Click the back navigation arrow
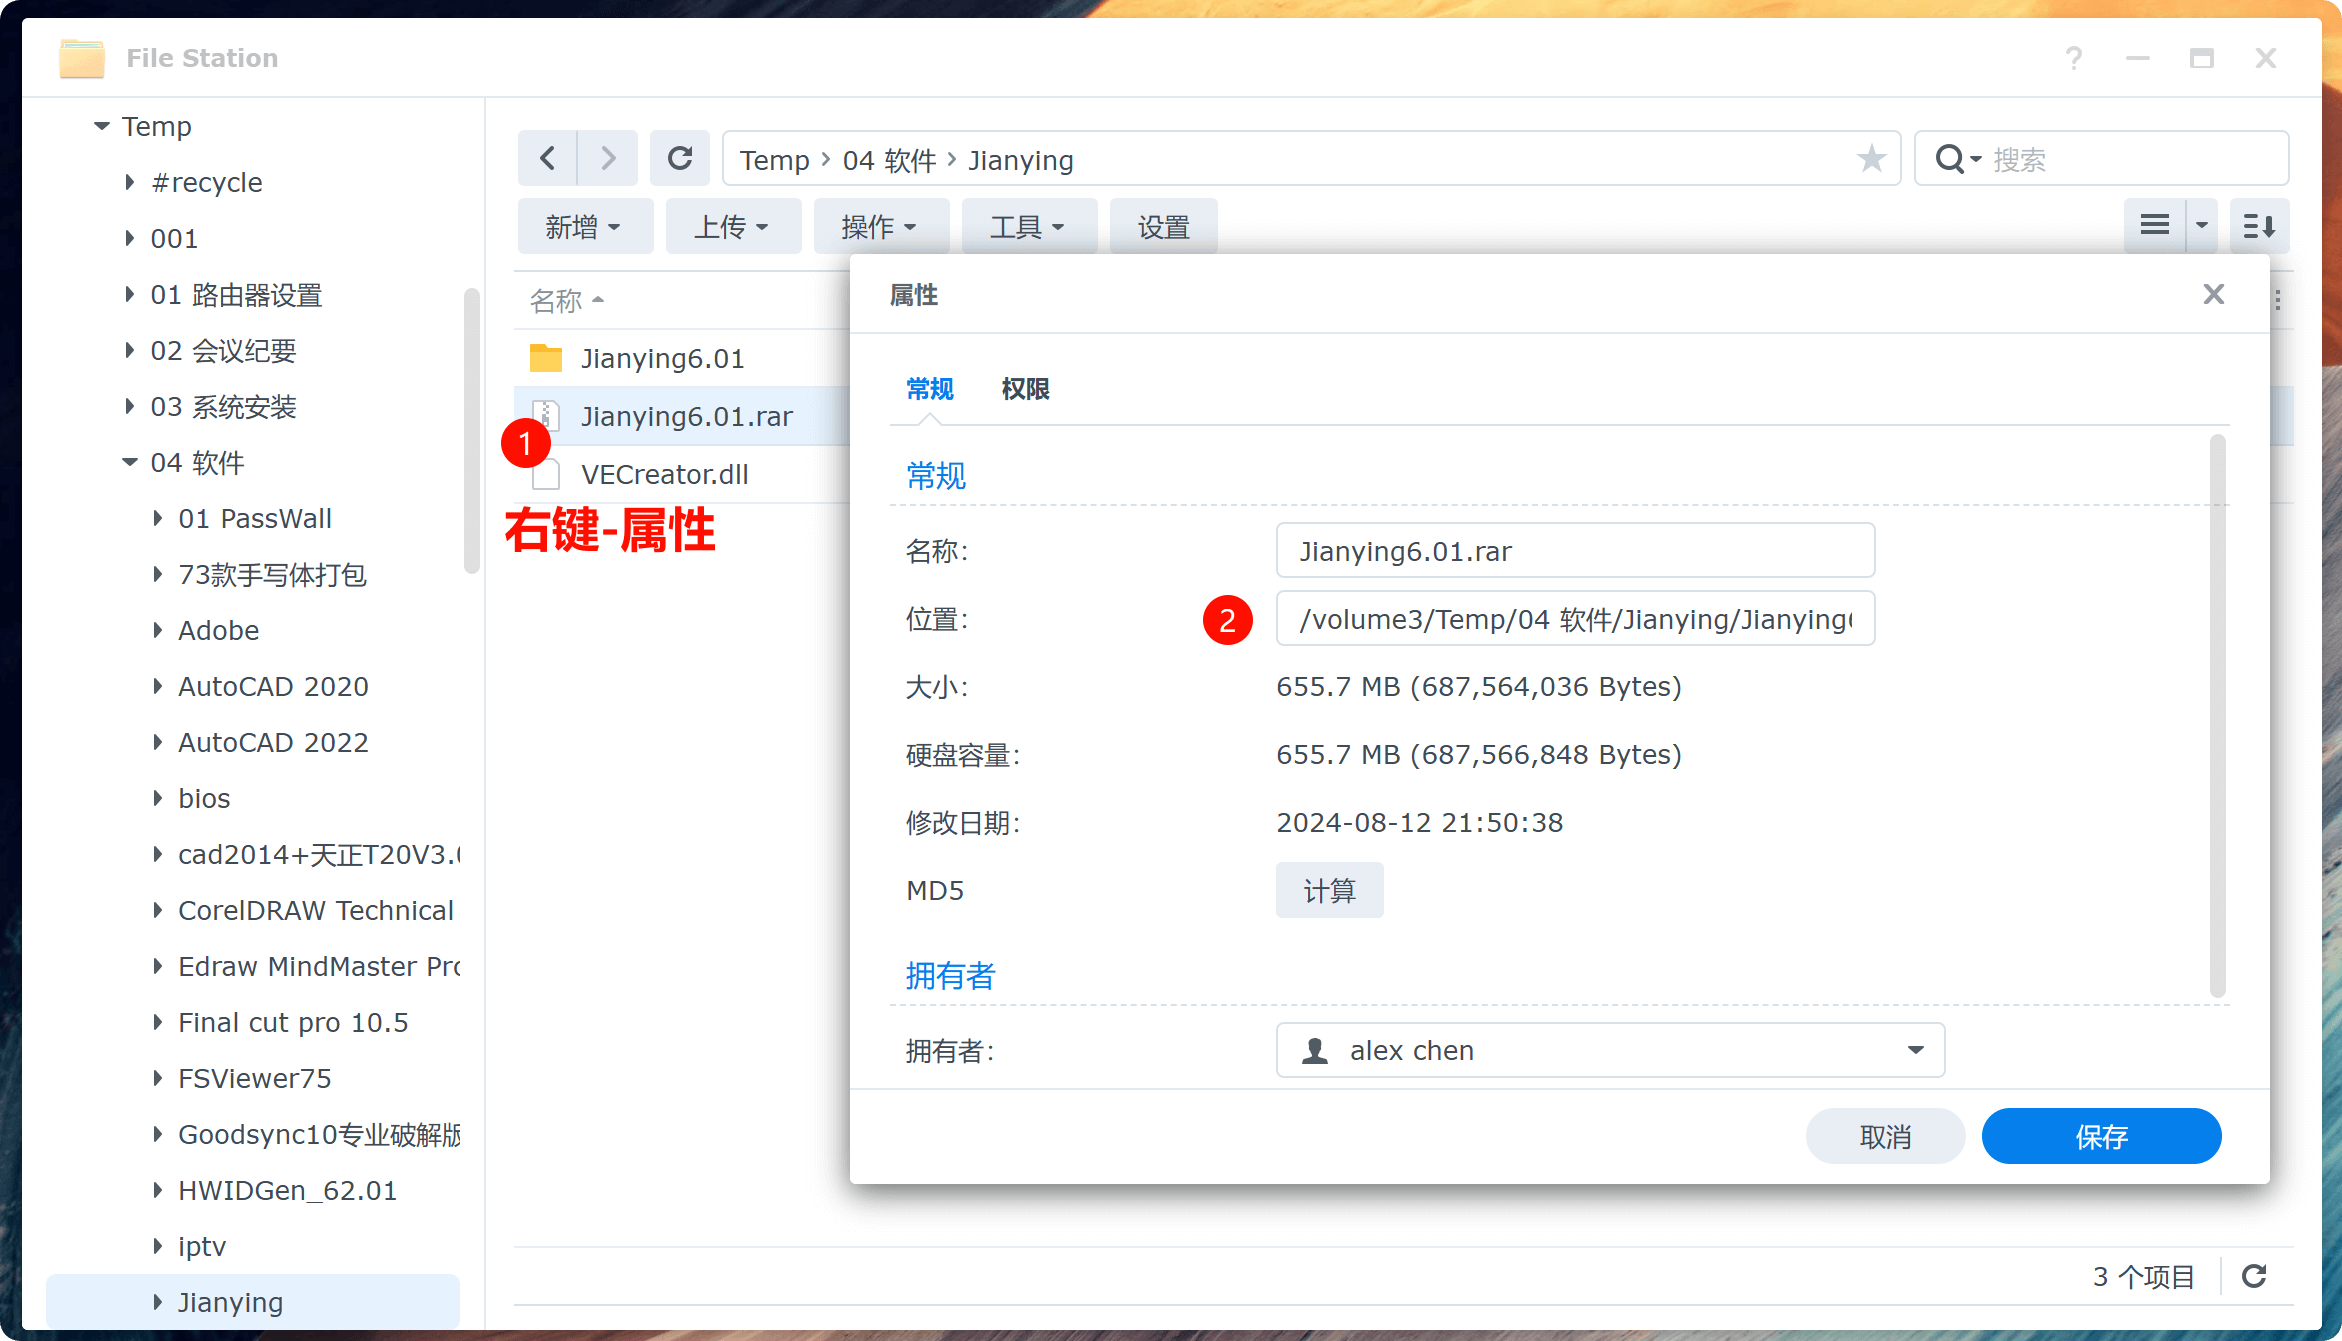The image size is (2342, 1341). (547, 158)
